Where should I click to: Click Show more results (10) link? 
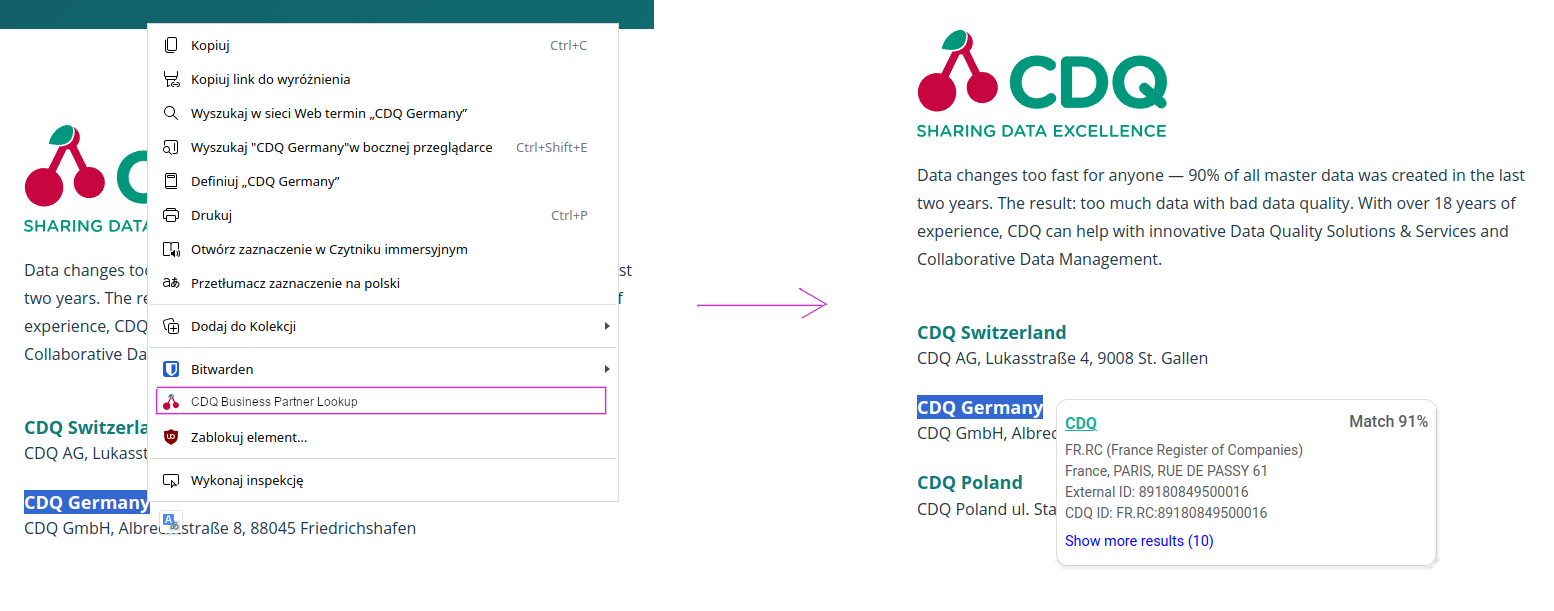[x=1139, y=541]
